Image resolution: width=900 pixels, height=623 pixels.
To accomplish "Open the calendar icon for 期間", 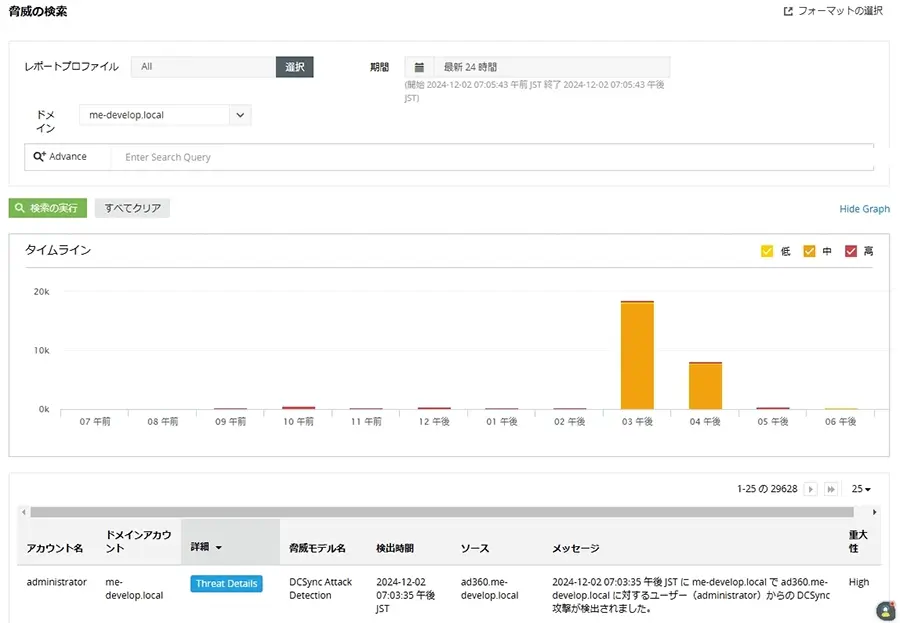I will 420,67.
